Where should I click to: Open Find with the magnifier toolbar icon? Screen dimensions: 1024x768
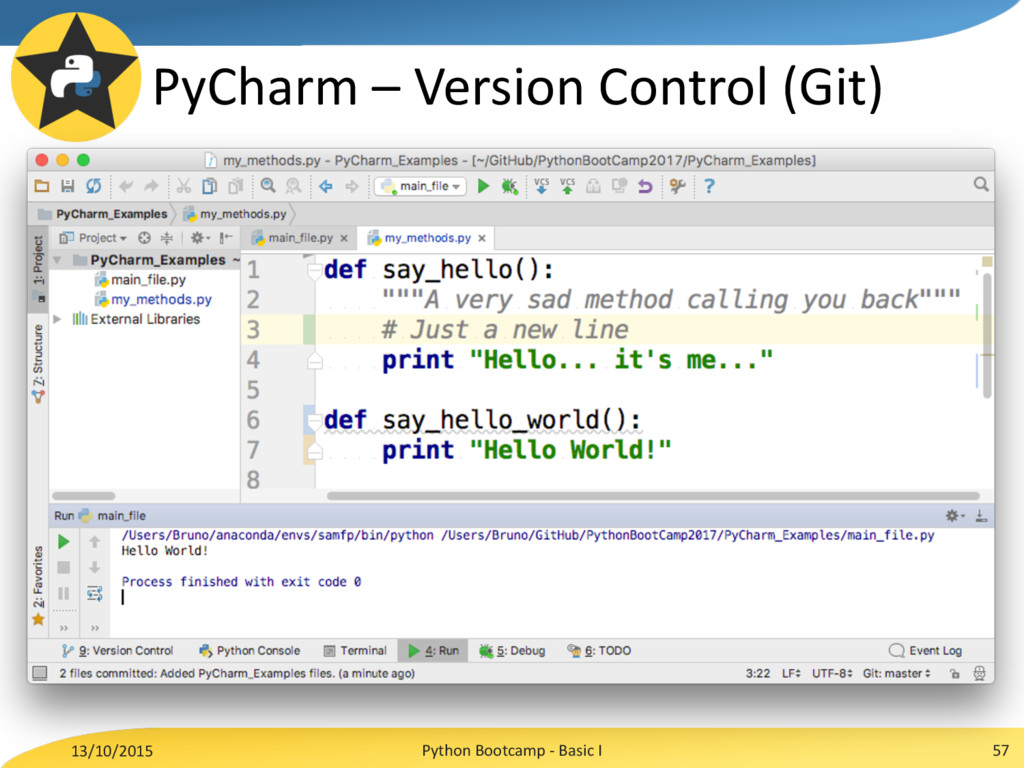(x=268, y=186)
